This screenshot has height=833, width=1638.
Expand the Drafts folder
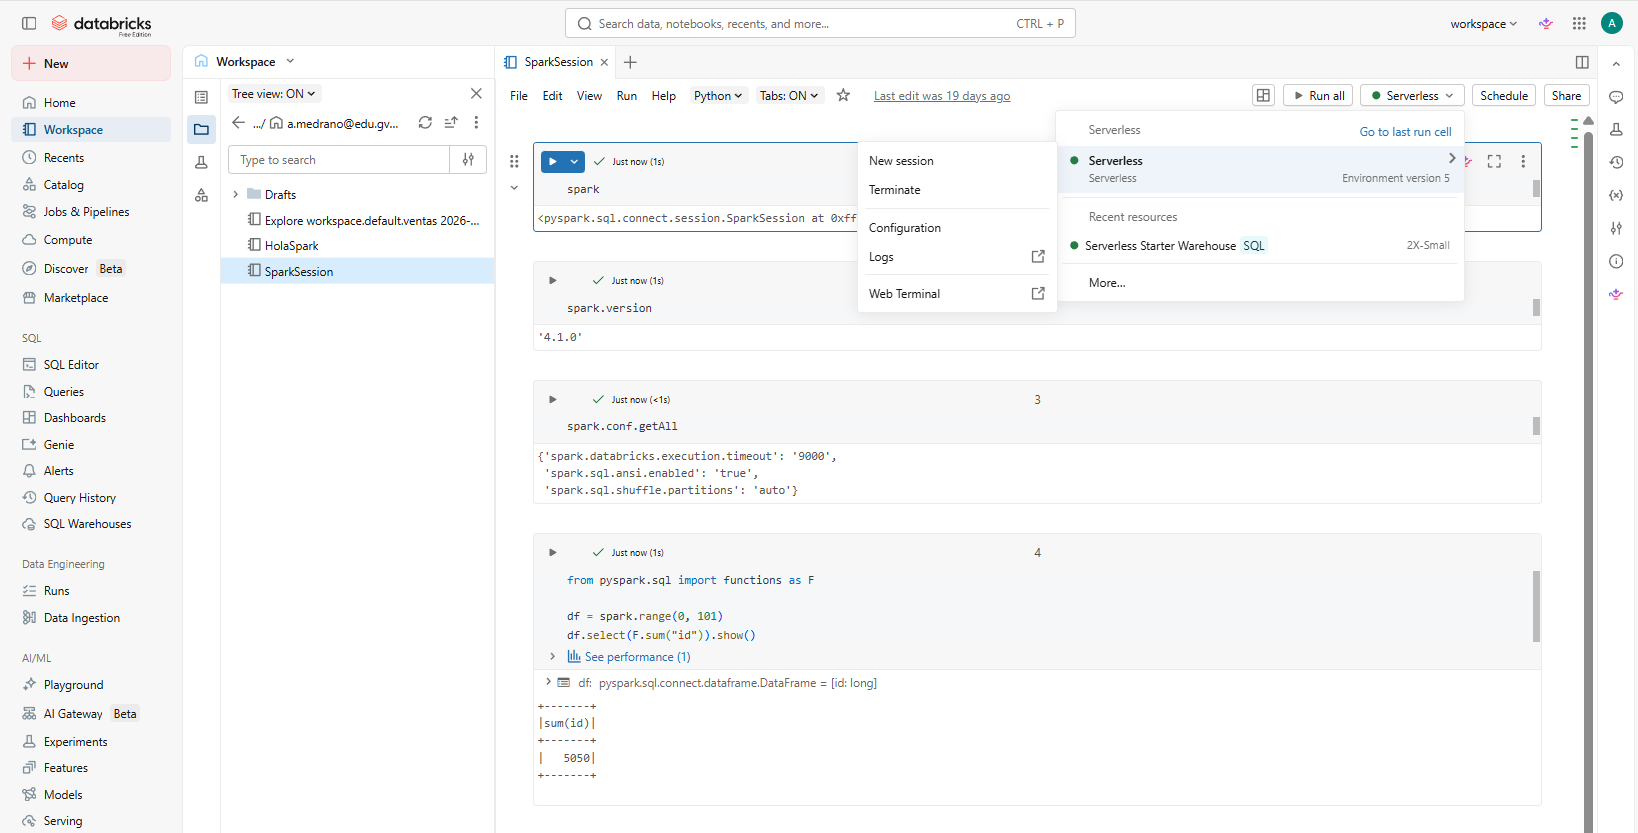(236, 194)
